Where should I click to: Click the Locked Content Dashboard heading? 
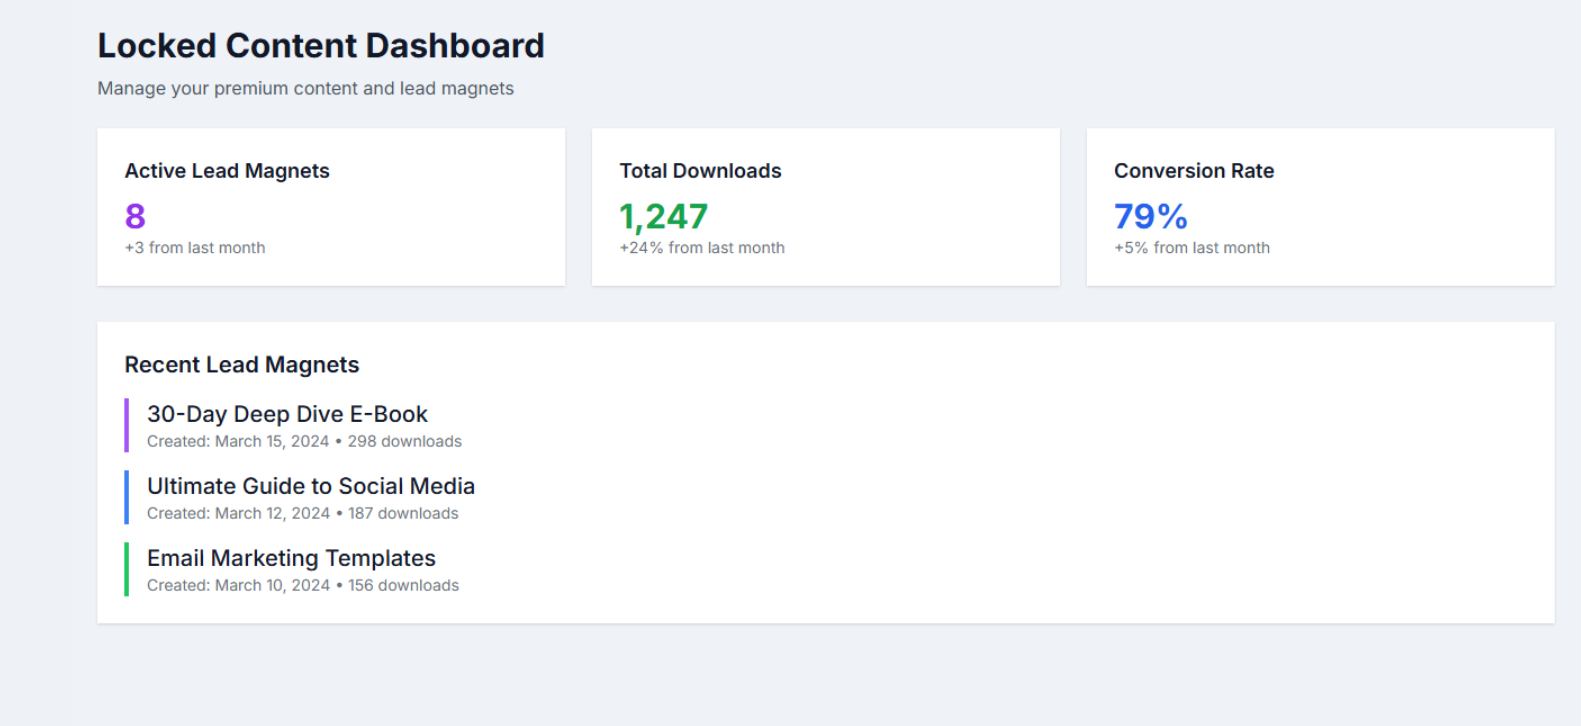click(x=321, y=46)
